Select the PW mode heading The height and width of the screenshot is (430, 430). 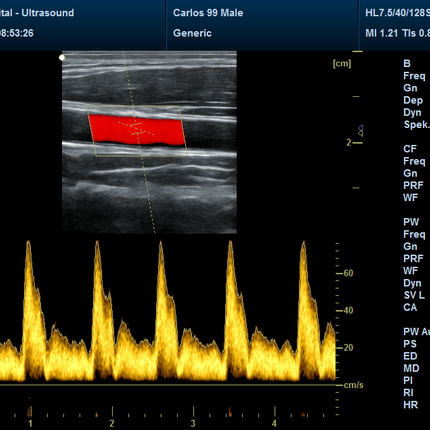pyautogui.click(x=411, y=222)
